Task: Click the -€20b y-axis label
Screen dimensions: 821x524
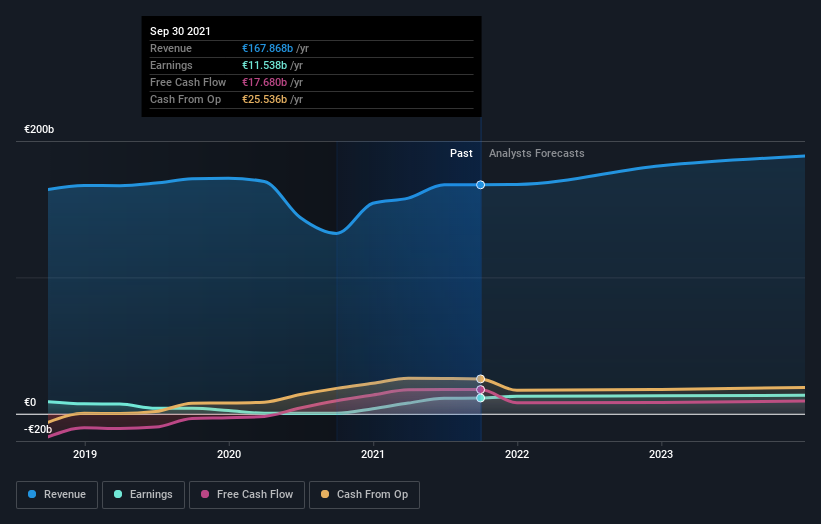Action: tap(38, 429)
